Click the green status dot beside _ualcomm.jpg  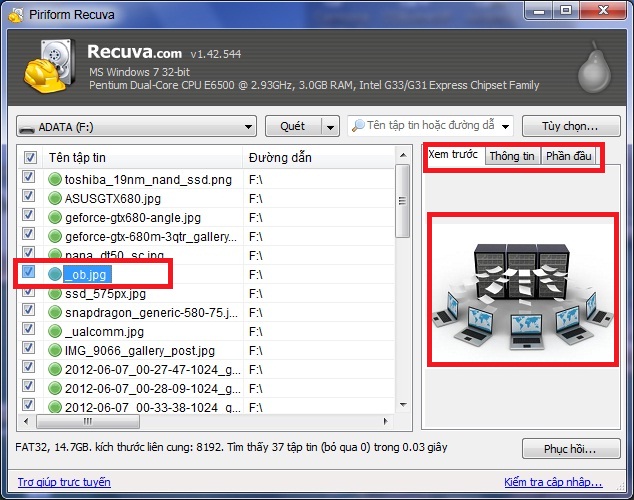tap(55, 331)
